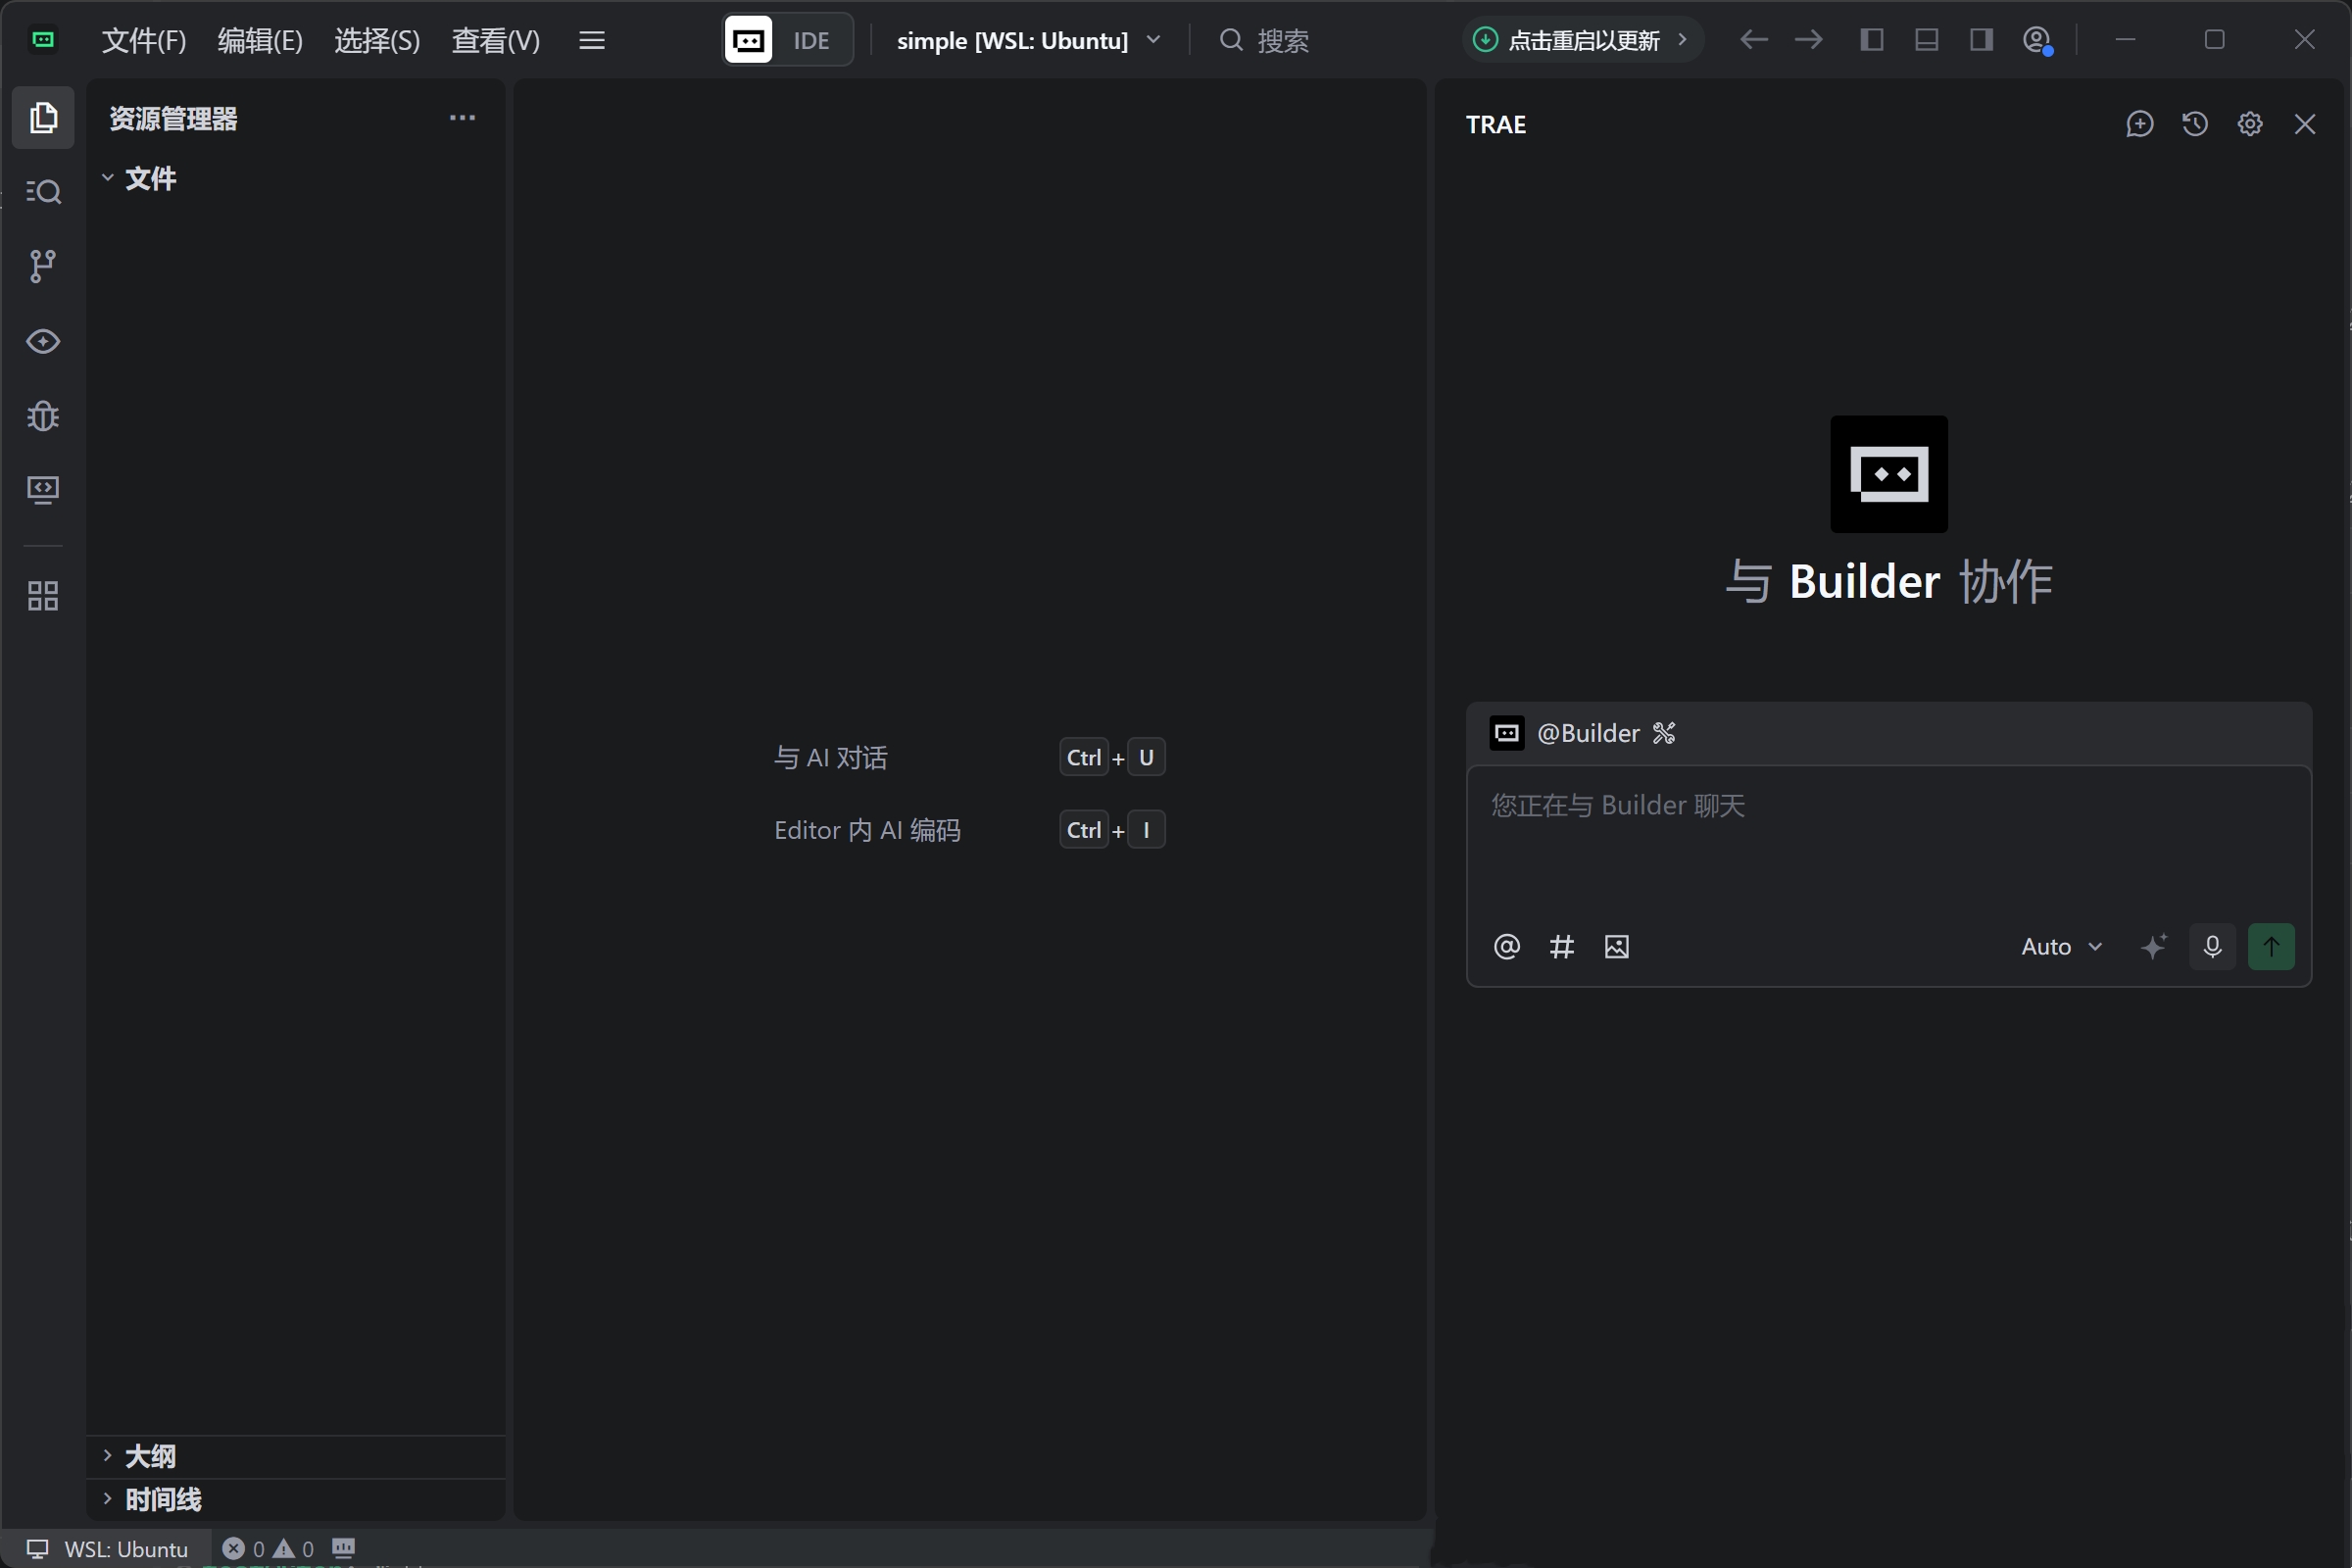Image resolution: width=2352 pixels, height=1568 pixels.
Task: Toggle the primary sidebar layout button
Action: pos(1872,40)
